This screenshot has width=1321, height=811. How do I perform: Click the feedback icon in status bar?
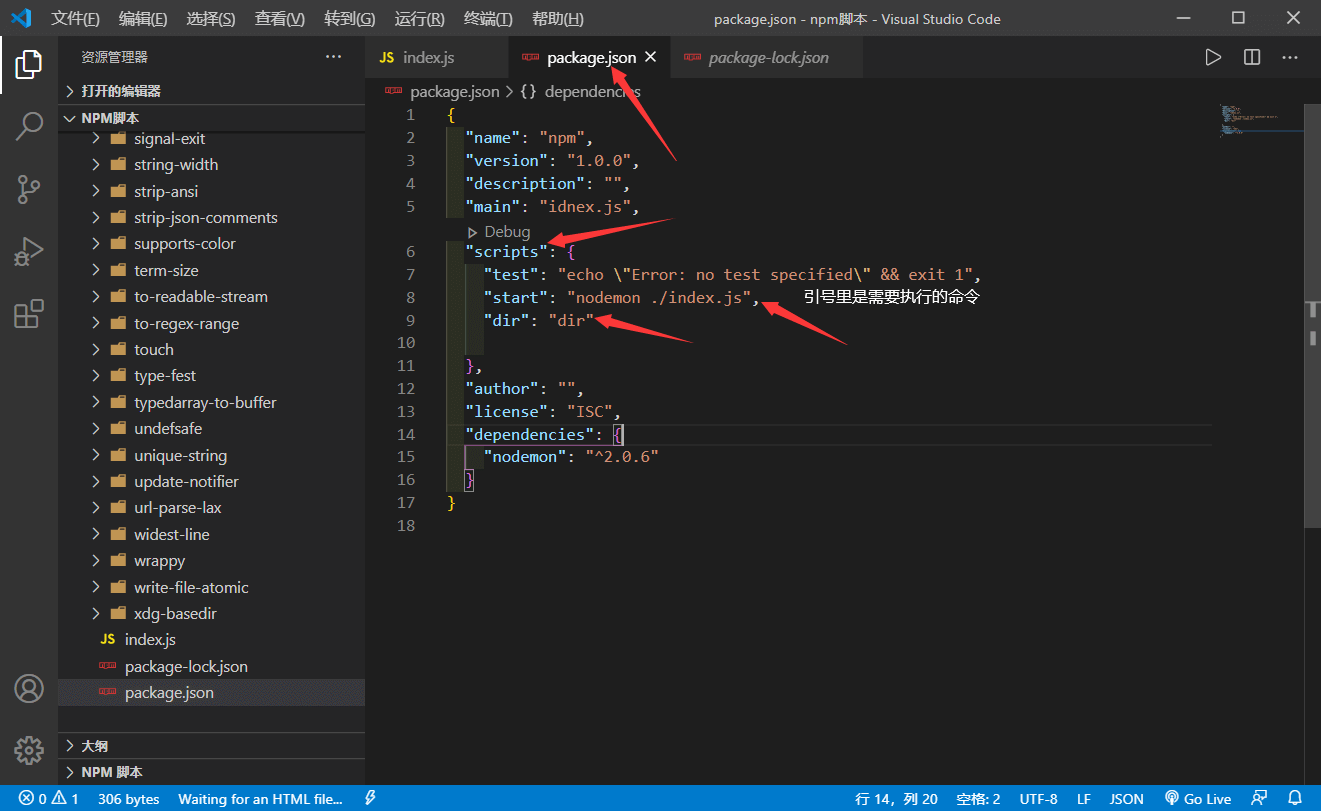click(x=1258, y=799)
